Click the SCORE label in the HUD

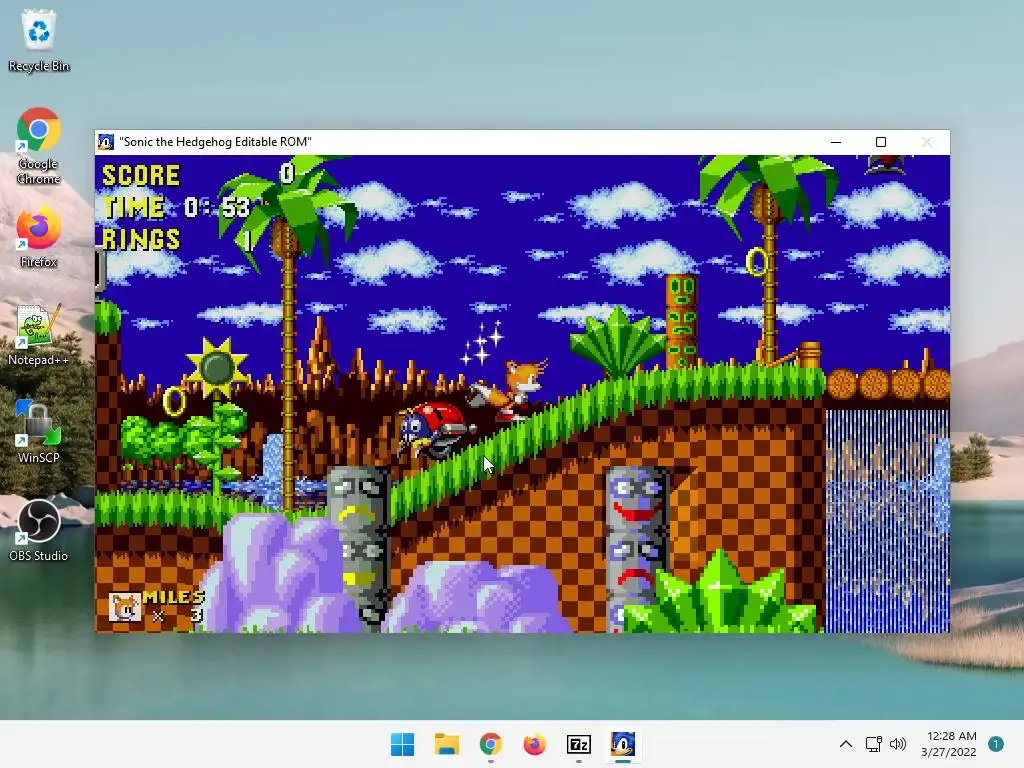click(141, 176)
